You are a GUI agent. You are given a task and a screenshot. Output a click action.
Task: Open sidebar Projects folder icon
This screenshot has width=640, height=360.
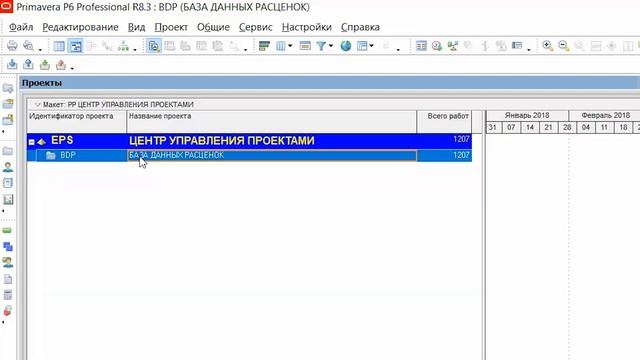pos(8,151)
